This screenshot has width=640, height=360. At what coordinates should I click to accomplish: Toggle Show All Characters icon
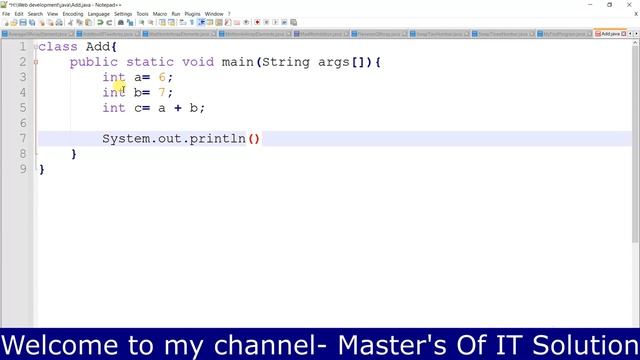coord(191,22)
